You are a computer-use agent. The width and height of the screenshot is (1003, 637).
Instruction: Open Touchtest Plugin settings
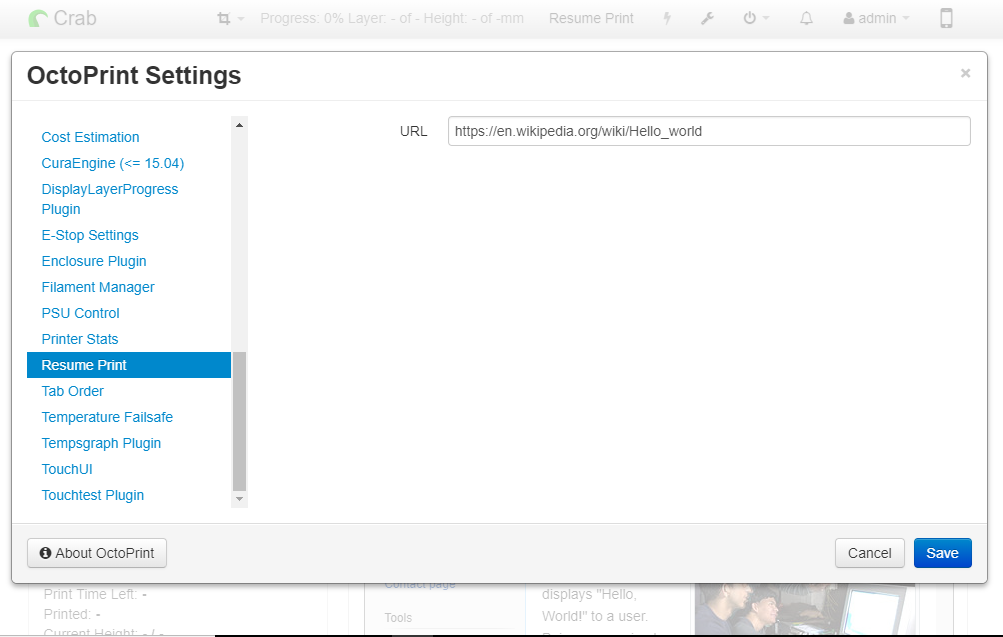[x=93, y=496]
